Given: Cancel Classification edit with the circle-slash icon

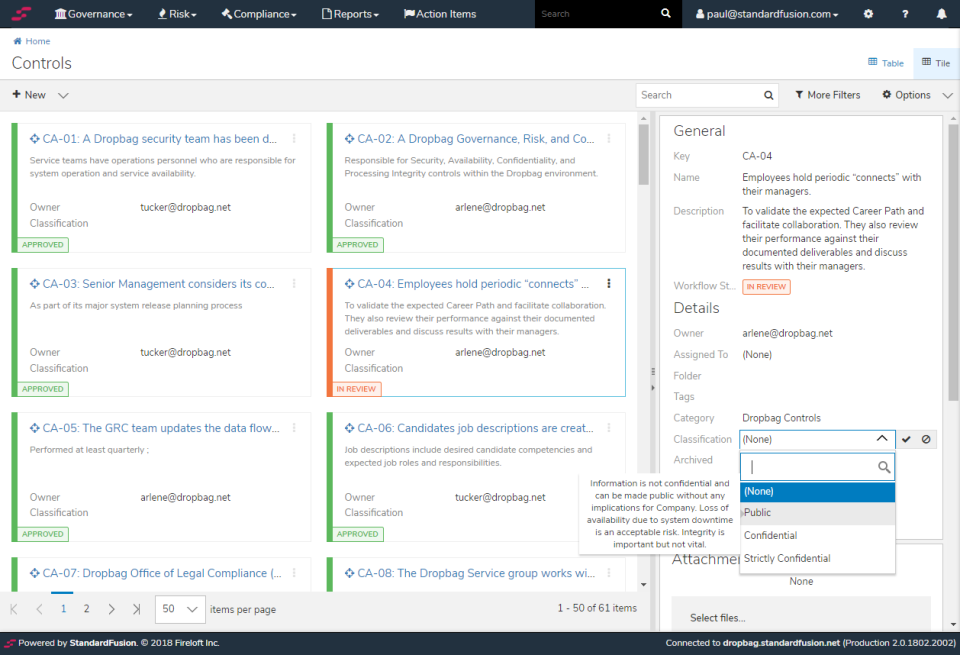Looking at the screenshot, I should click(926, 439).
